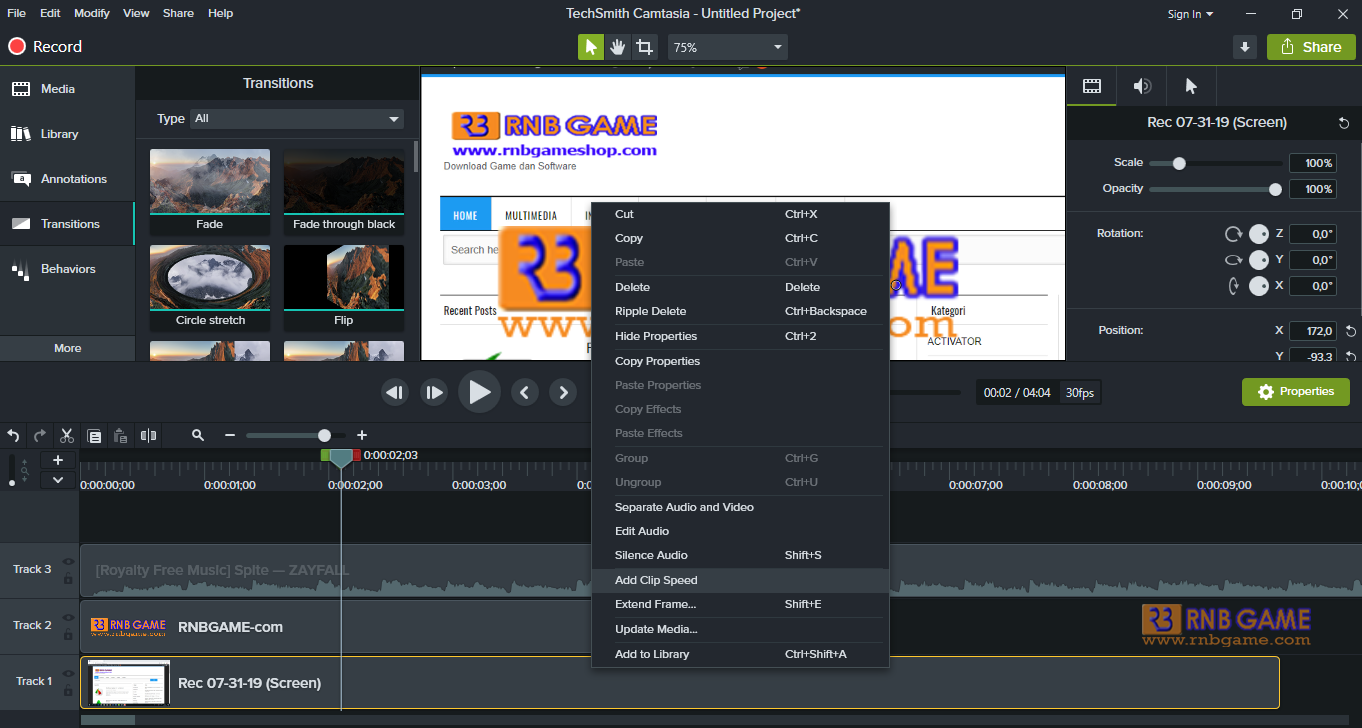1362x728 pixels.
Task: Click the timeline Paste icon
Action: click(121, 436)
